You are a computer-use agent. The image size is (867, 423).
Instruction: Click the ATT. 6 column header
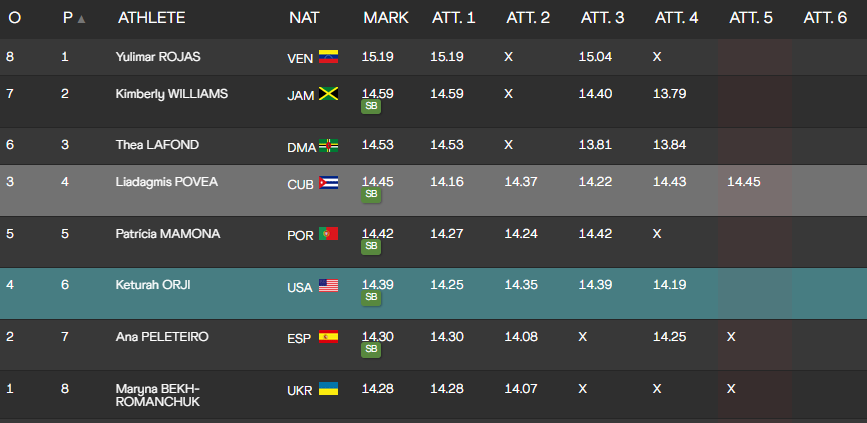coord(825,18)
